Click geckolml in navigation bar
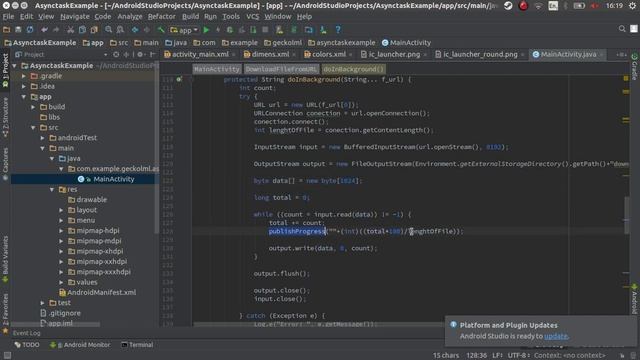This screenshot has height=360, width=640. pyautogui.click(x=283, y=42)
